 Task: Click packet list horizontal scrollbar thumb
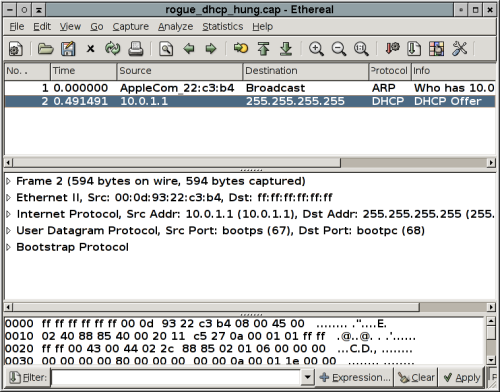[177, 163]
